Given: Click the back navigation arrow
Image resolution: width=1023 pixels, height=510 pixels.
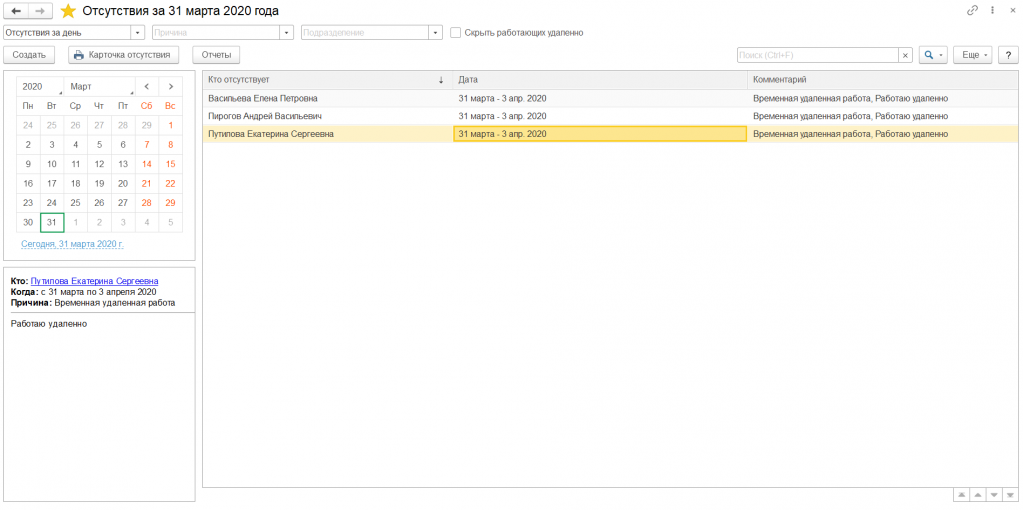Looking at the screenshot, I should 16,10.
